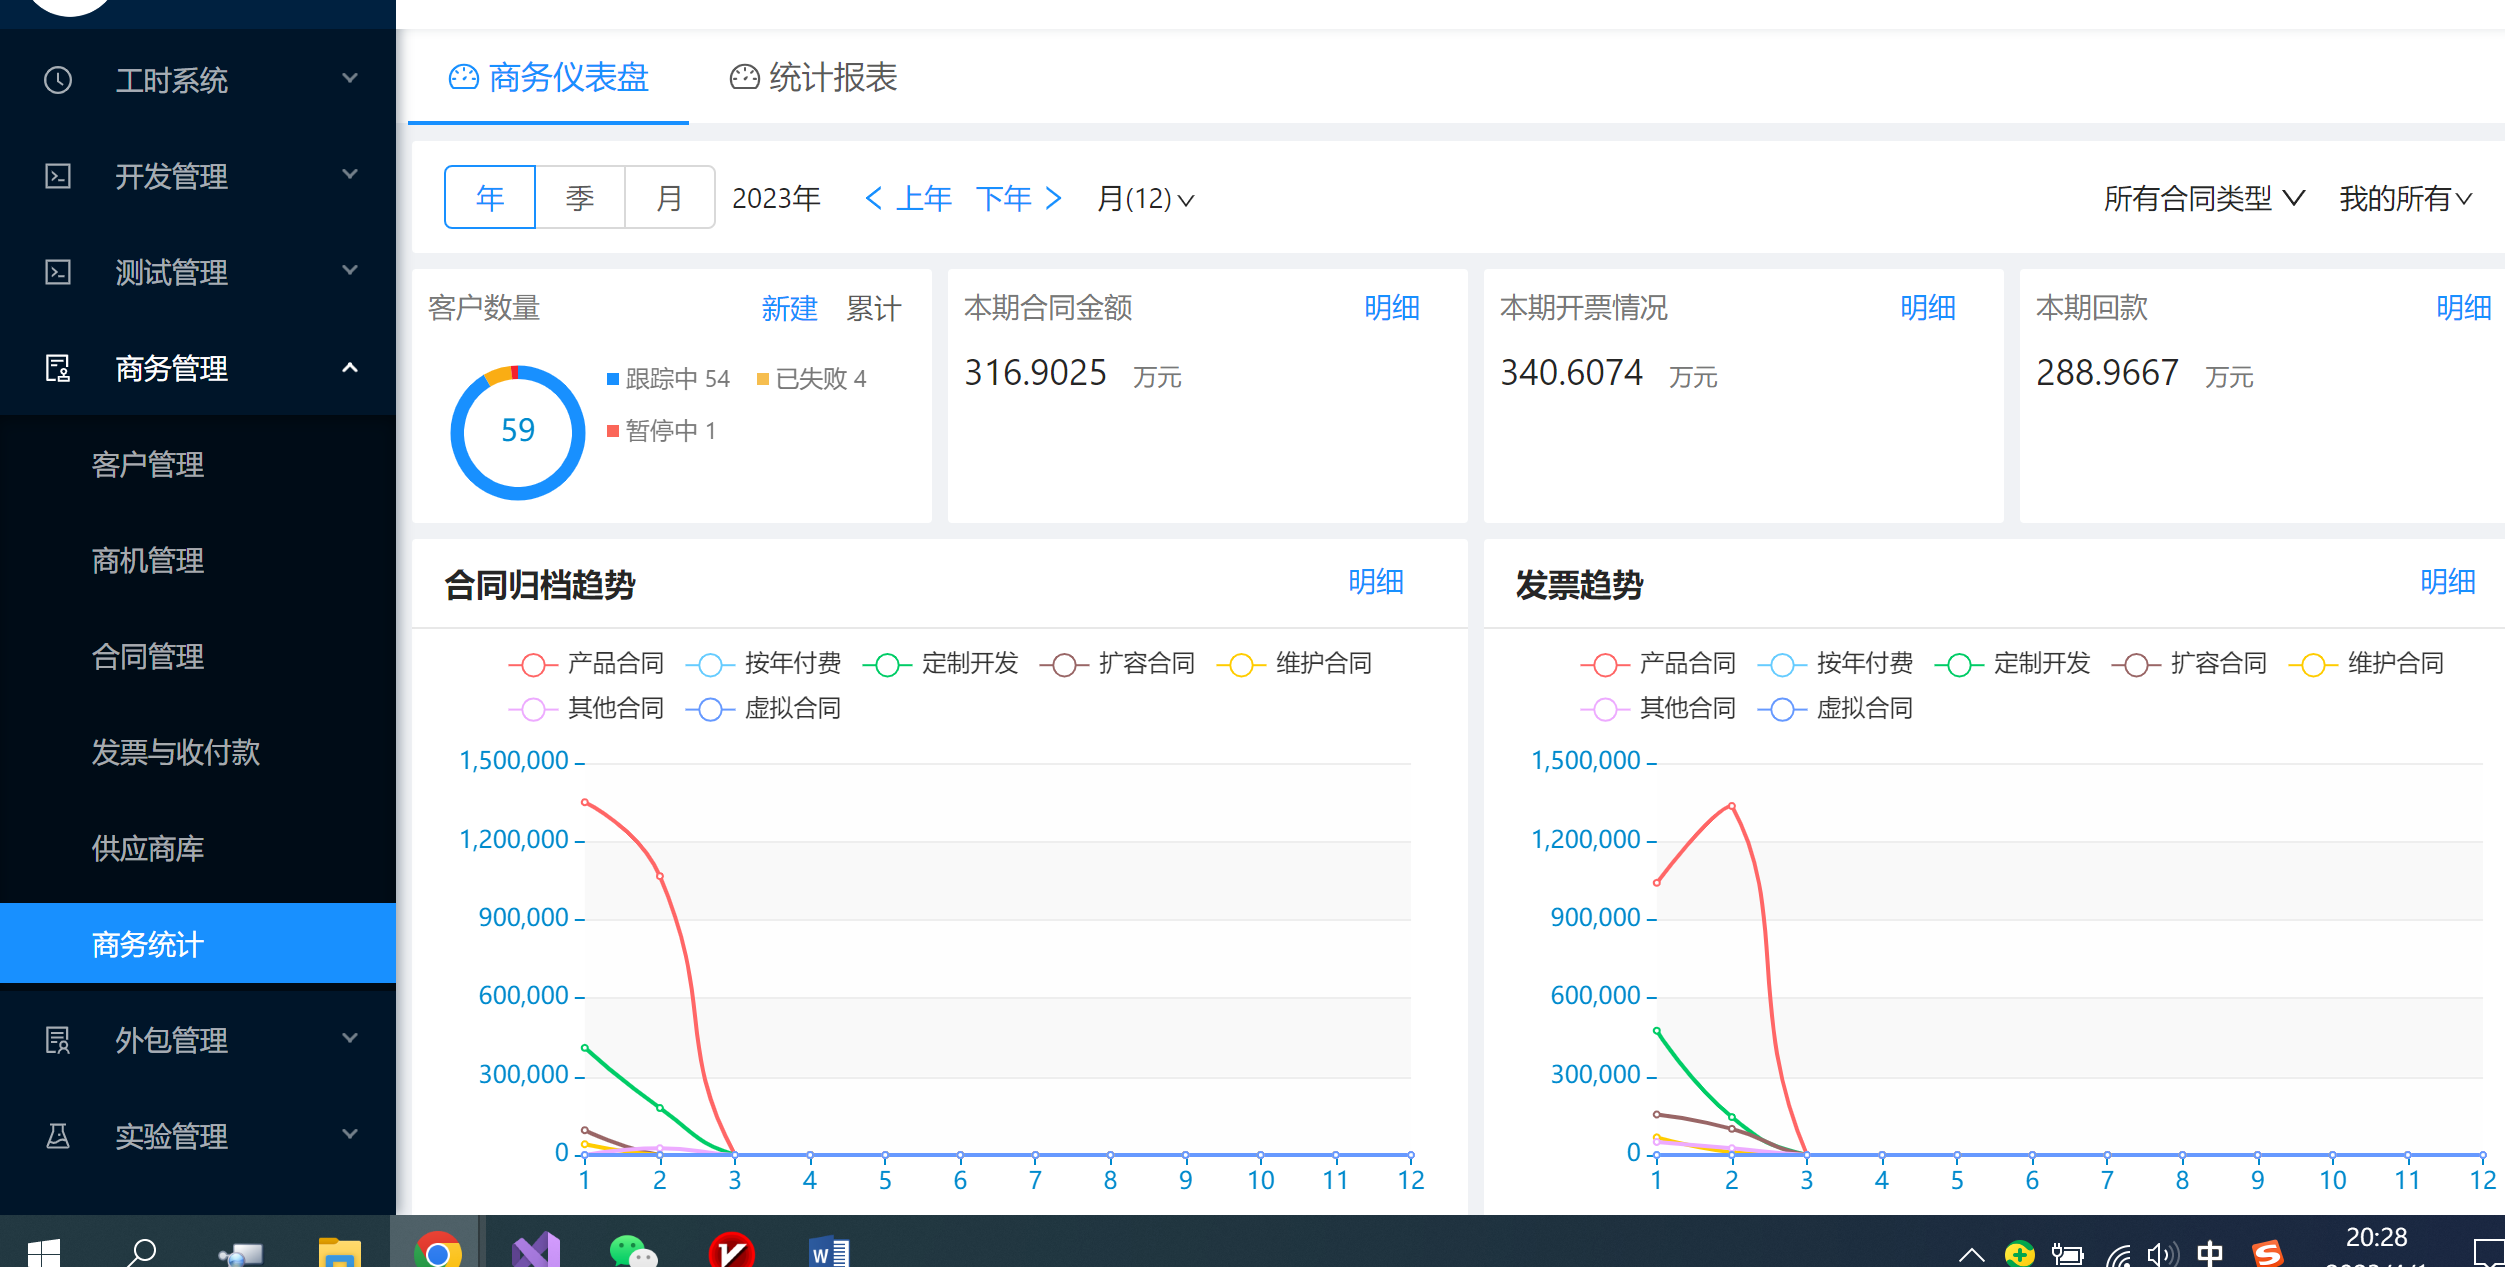Open 明细 for 本期合同金额
The image size is (2505, 1267).
point(1392,308)
